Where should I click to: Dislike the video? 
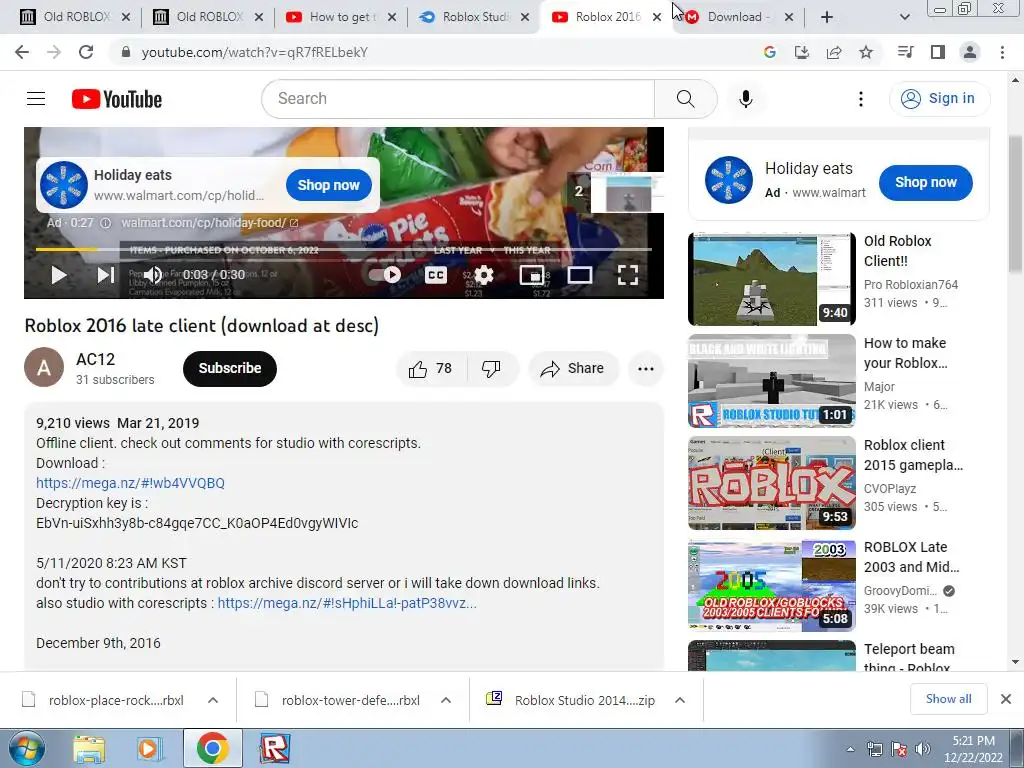pyautogui.click(x=491, y=369)
